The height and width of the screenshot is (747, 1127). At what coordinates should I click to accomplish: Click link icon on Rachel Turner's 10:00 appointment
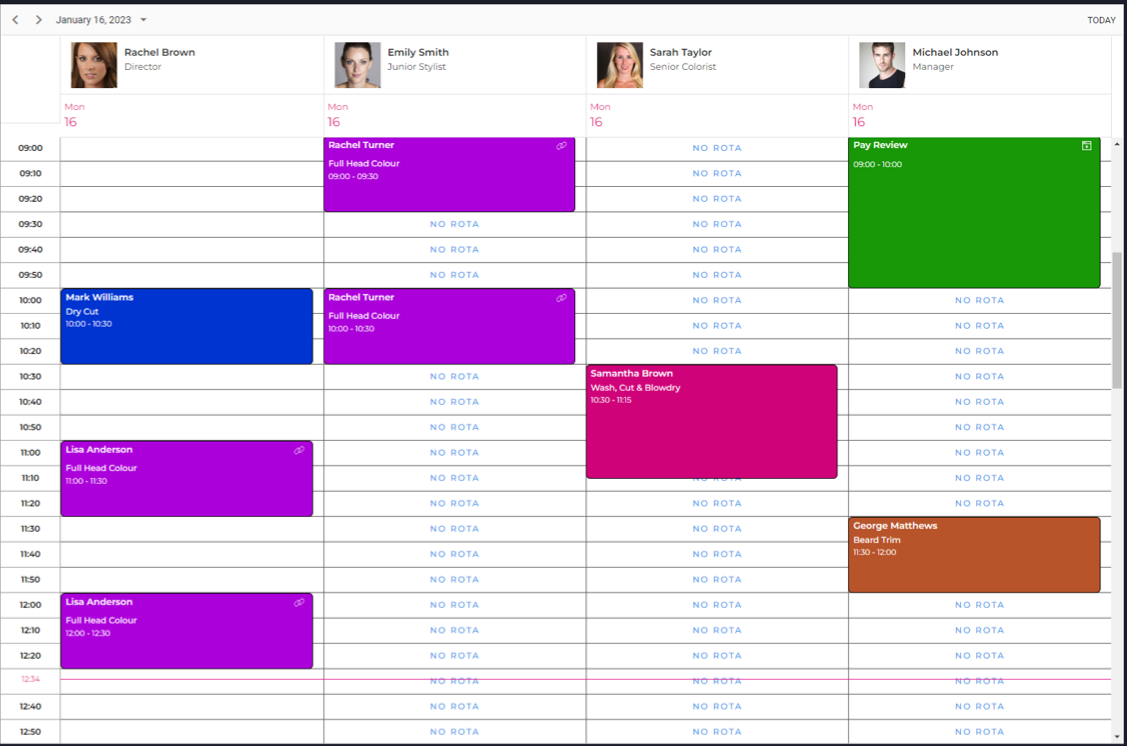(x=562, y=297)
